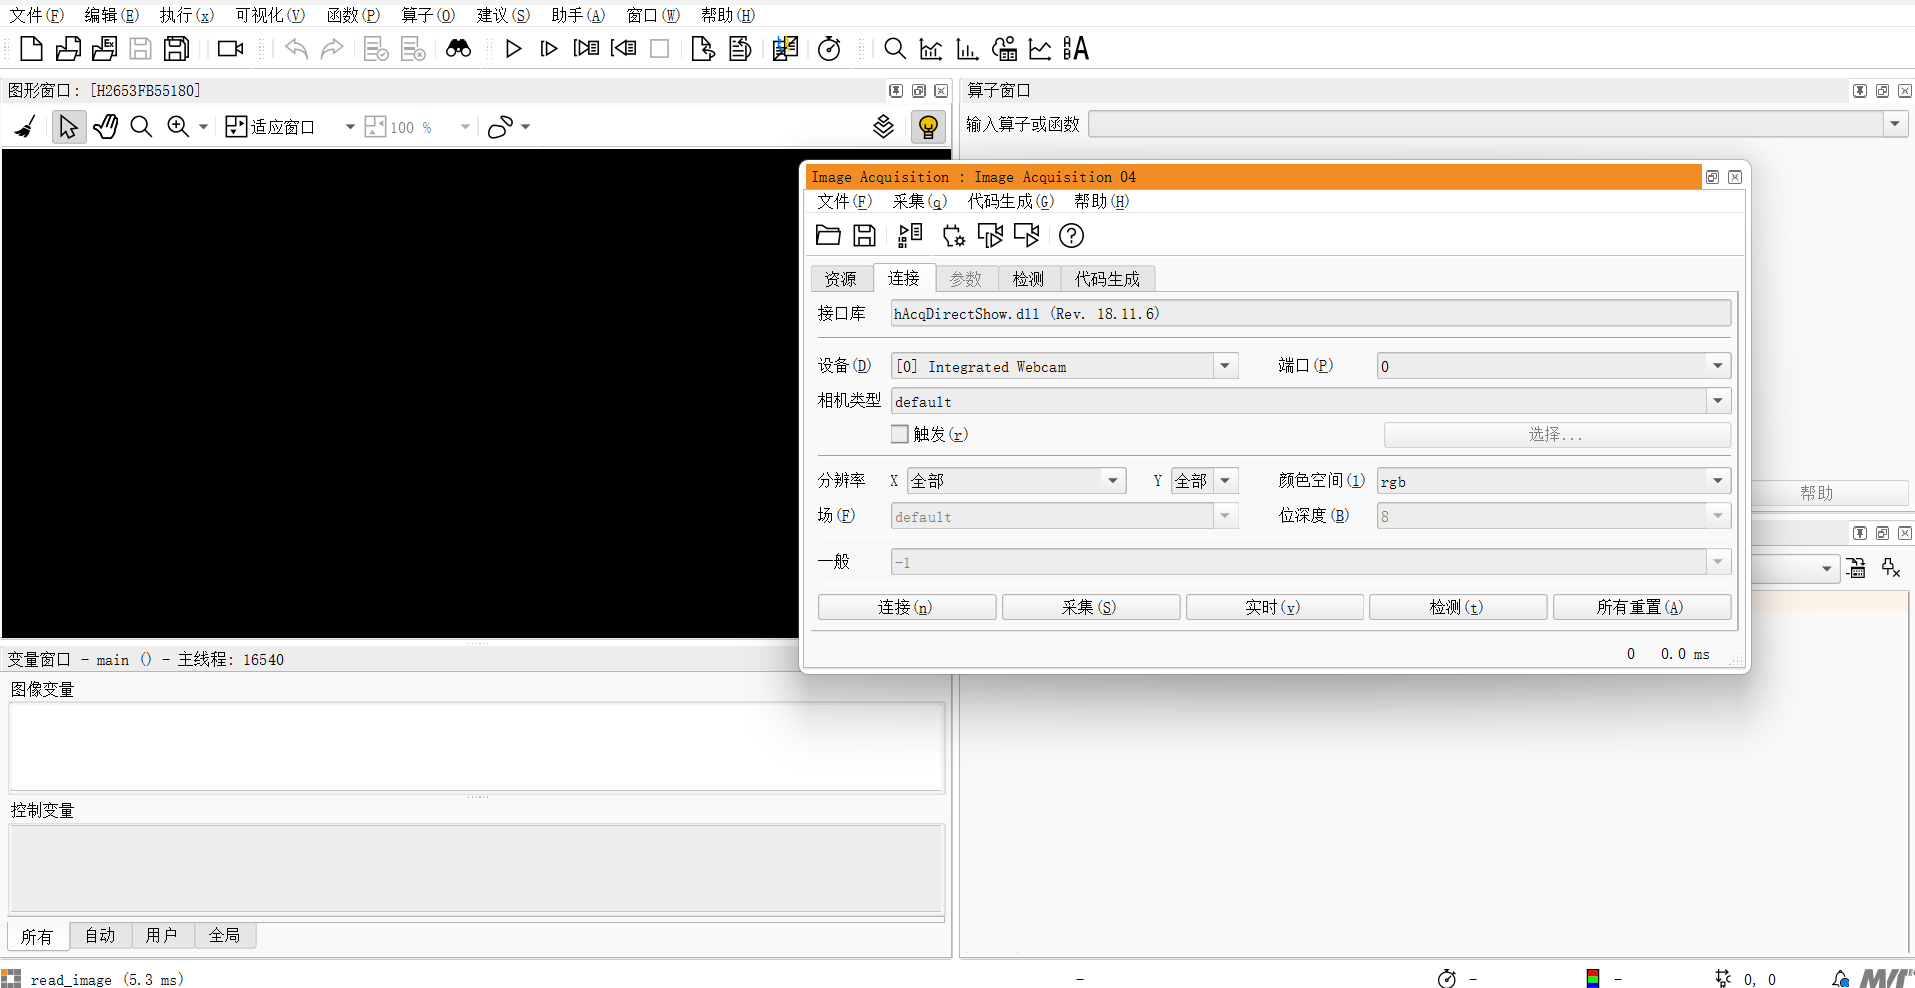
Task: Expand the 设备 Integrated Webcam dropdown
Action: [x=1224, y=366]
